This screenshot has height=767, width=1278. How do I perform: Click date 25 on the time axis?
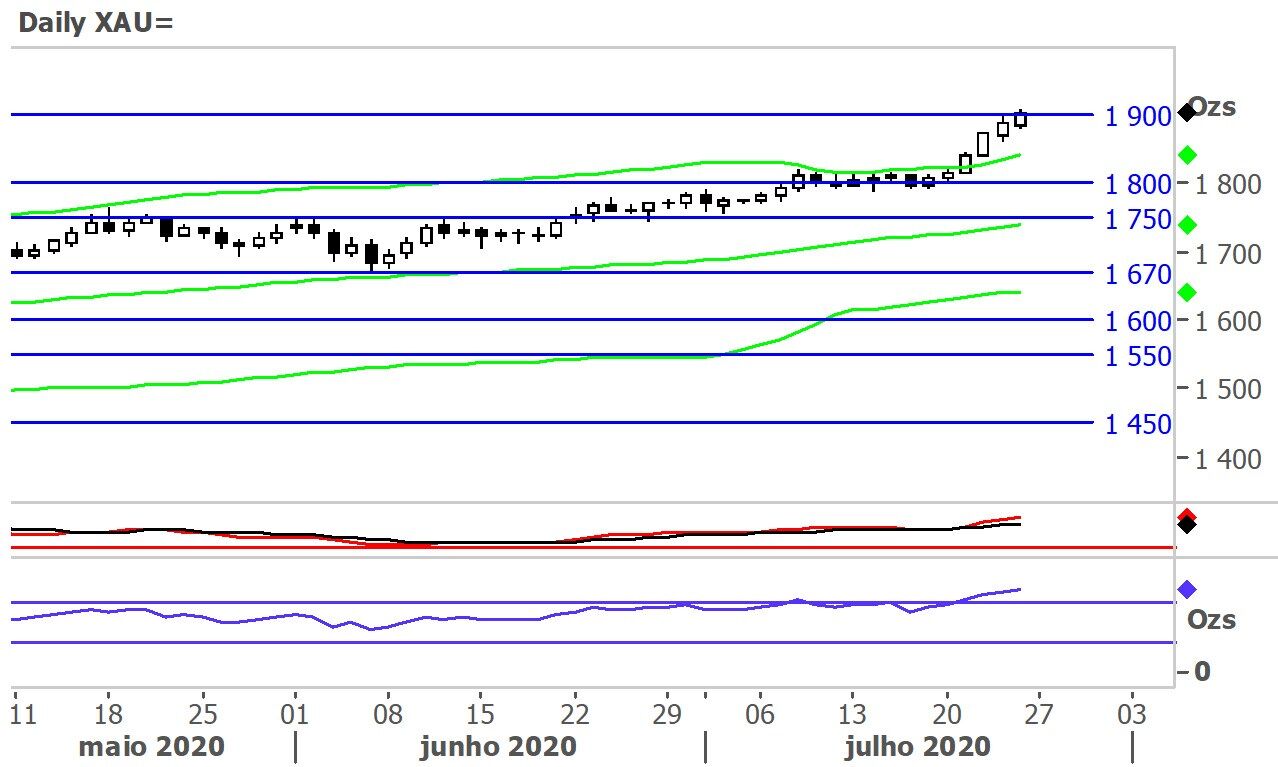[203, 716]
